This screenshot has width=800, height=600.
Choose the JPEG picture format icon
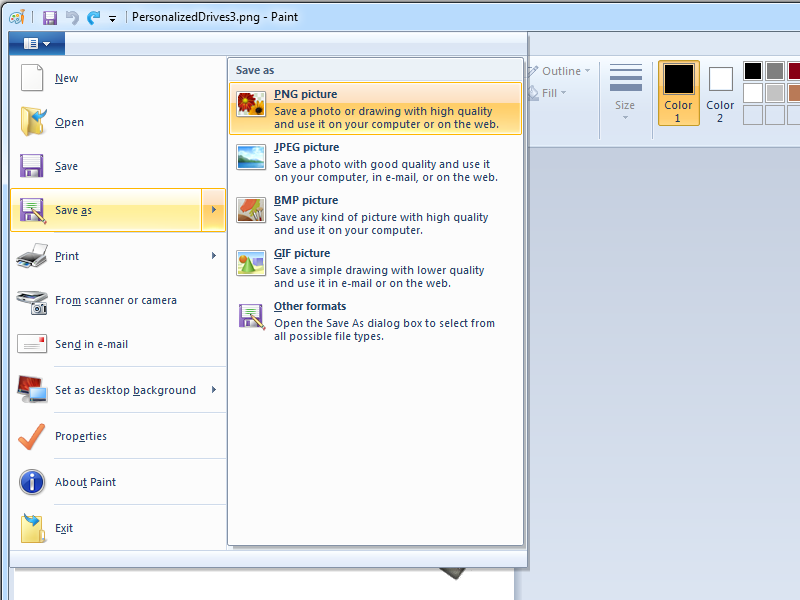tap(251, 157)
